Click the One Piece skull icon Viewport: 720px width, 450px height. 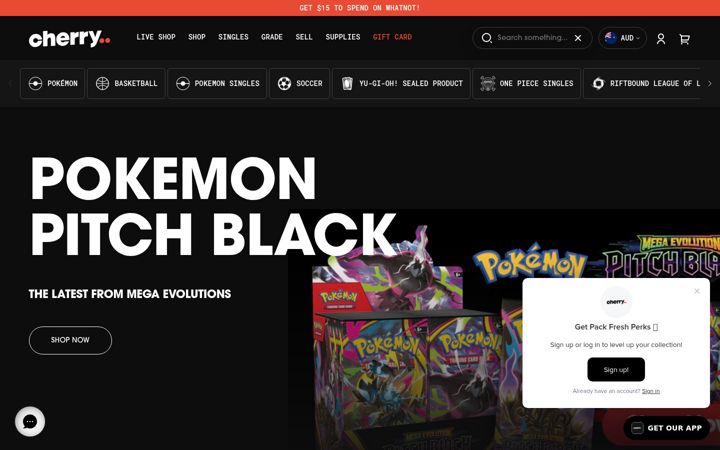[488, 84]
